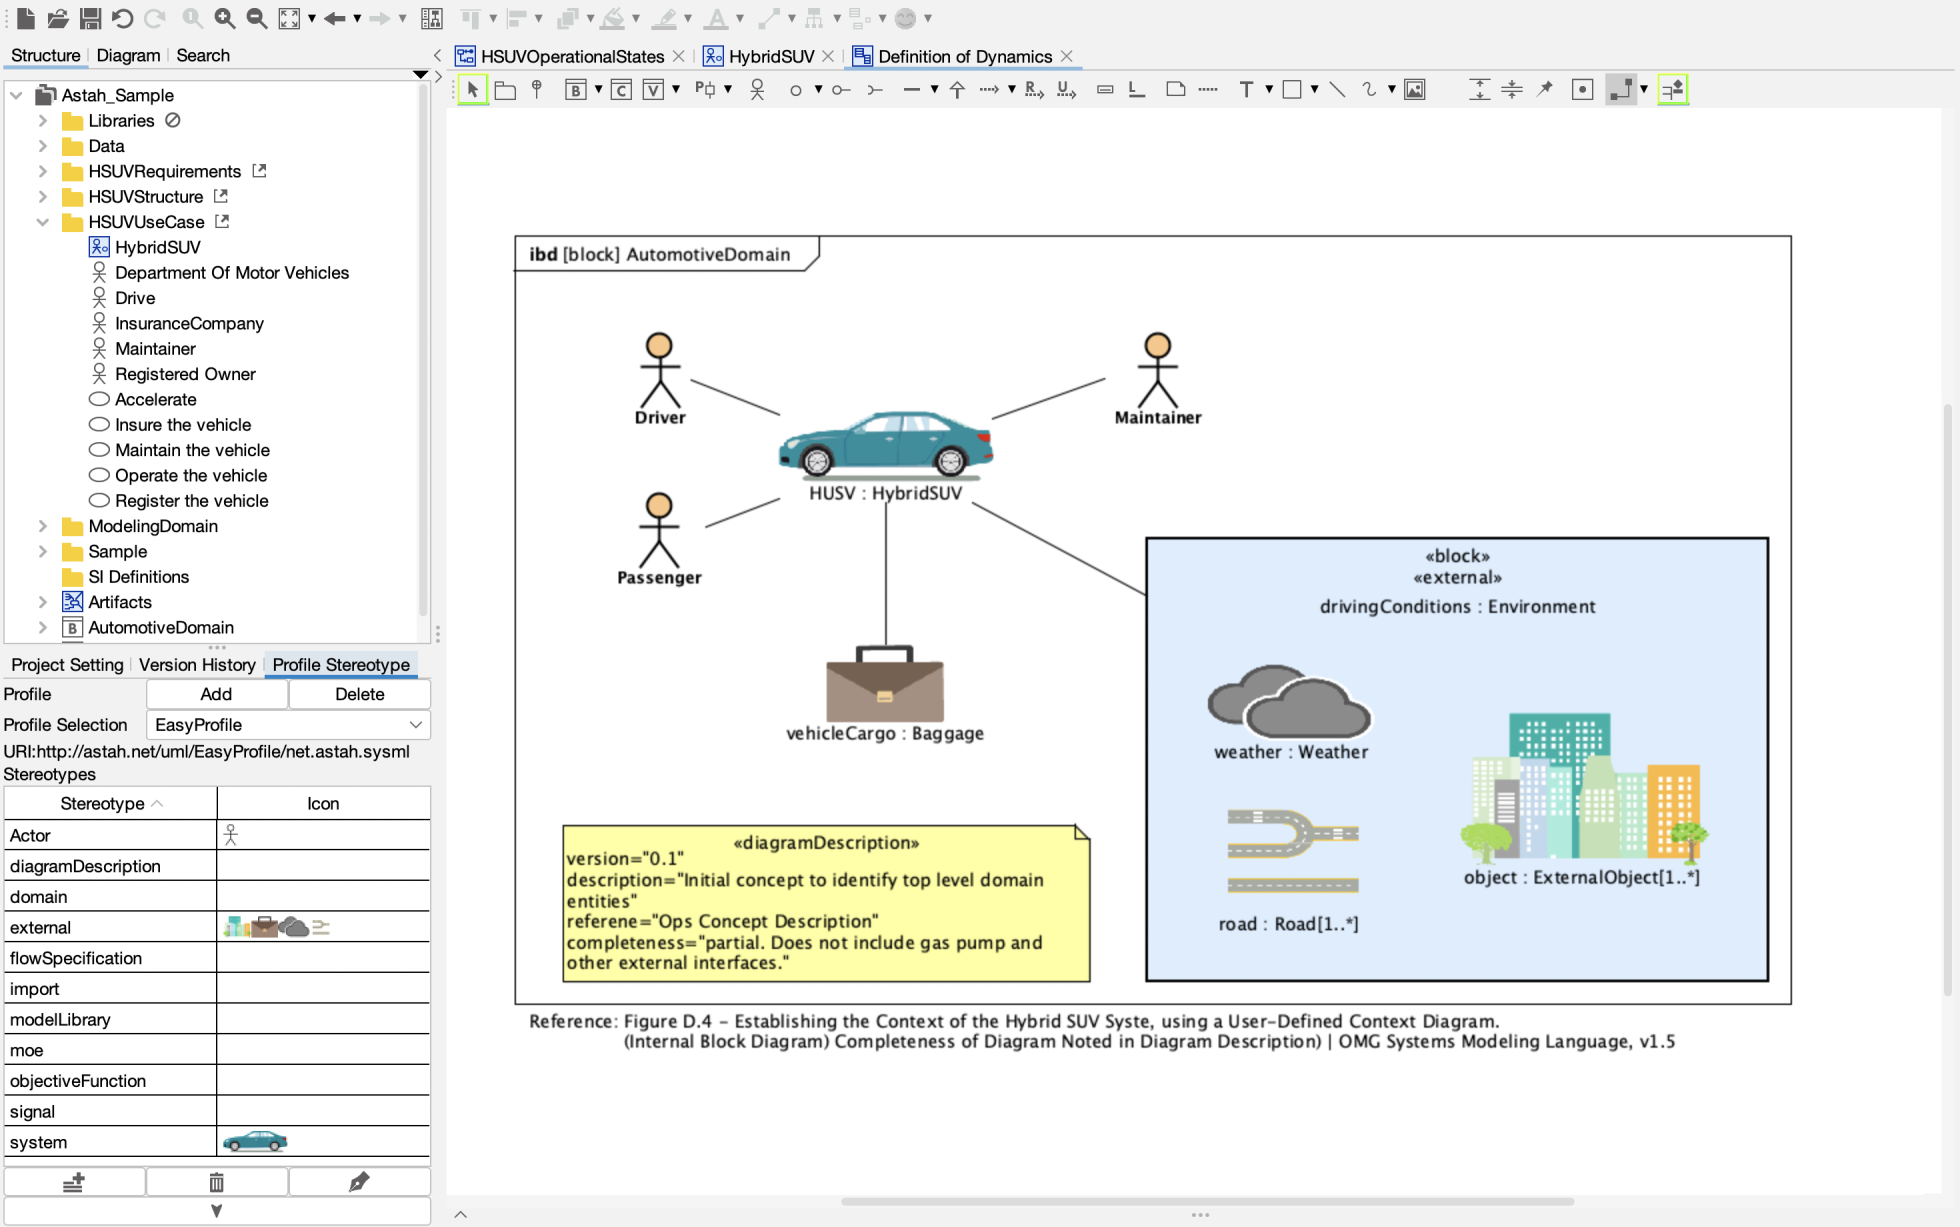Select the Block creation tool (B)
Image resolution: width=1960 pixels, height=1227 pixels.
coord(575,89)
